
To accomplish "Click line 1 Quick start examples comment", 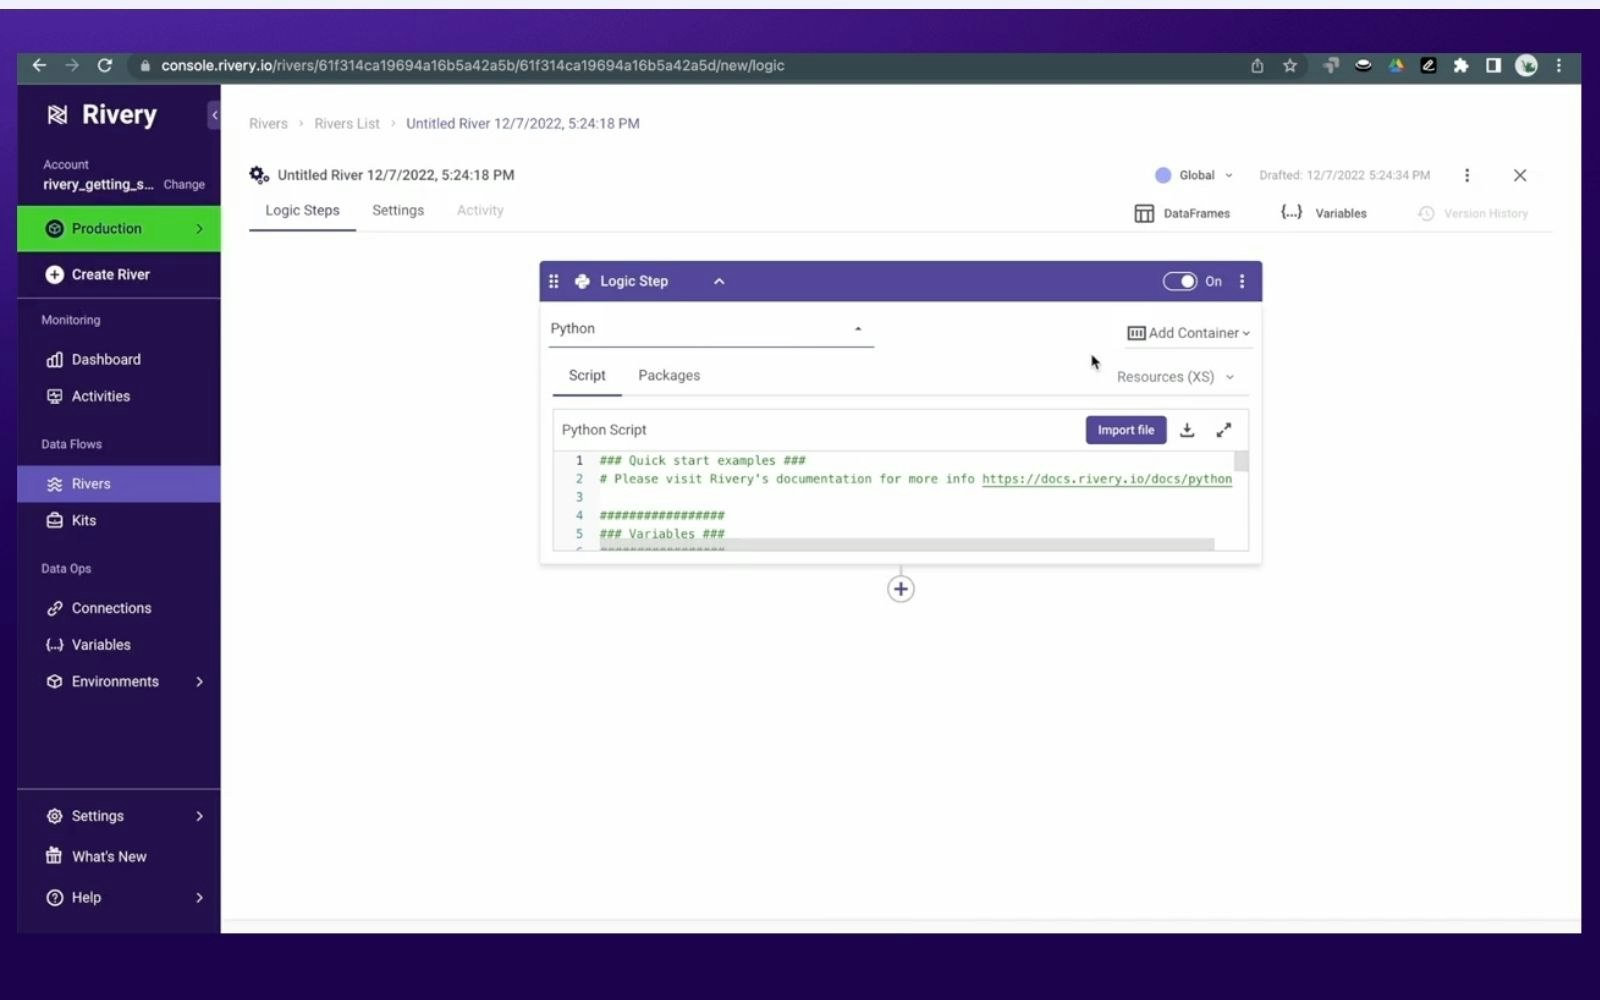I will (x=702, y=461).
